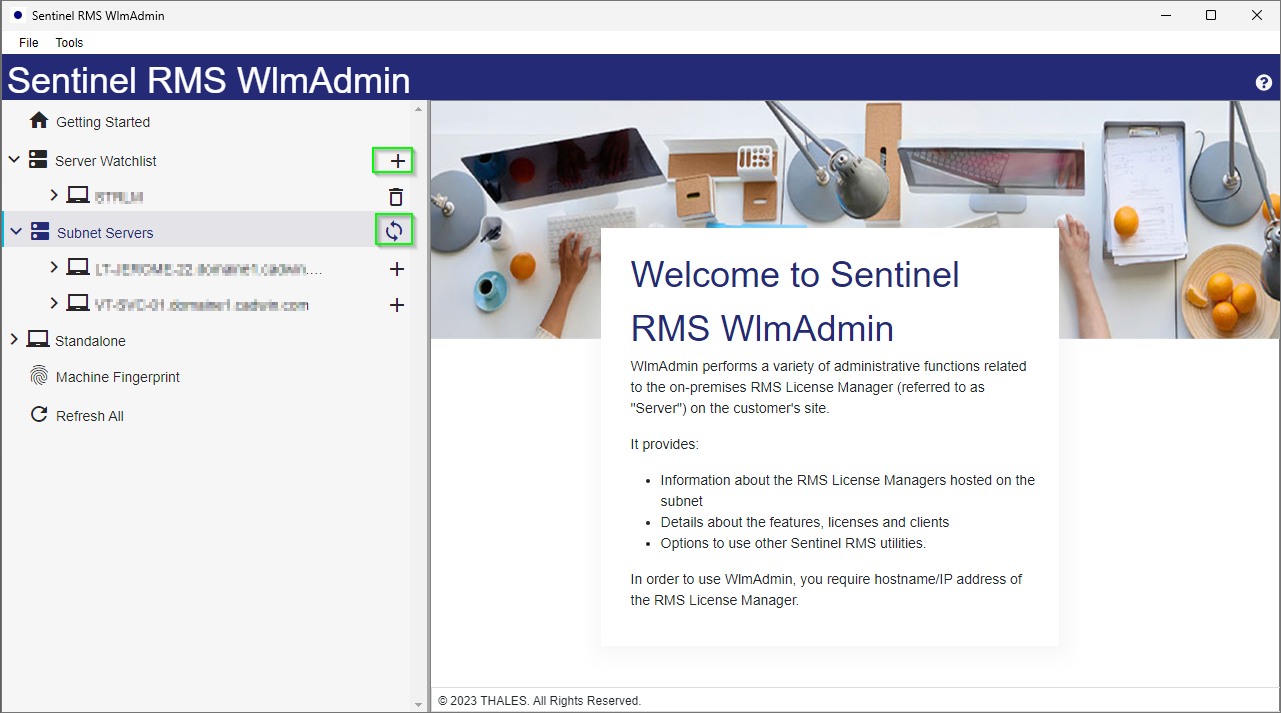Click the sidebar scrollbar down arrow
This screenshot has width=1281, height=713.
(x=419, y=705)
